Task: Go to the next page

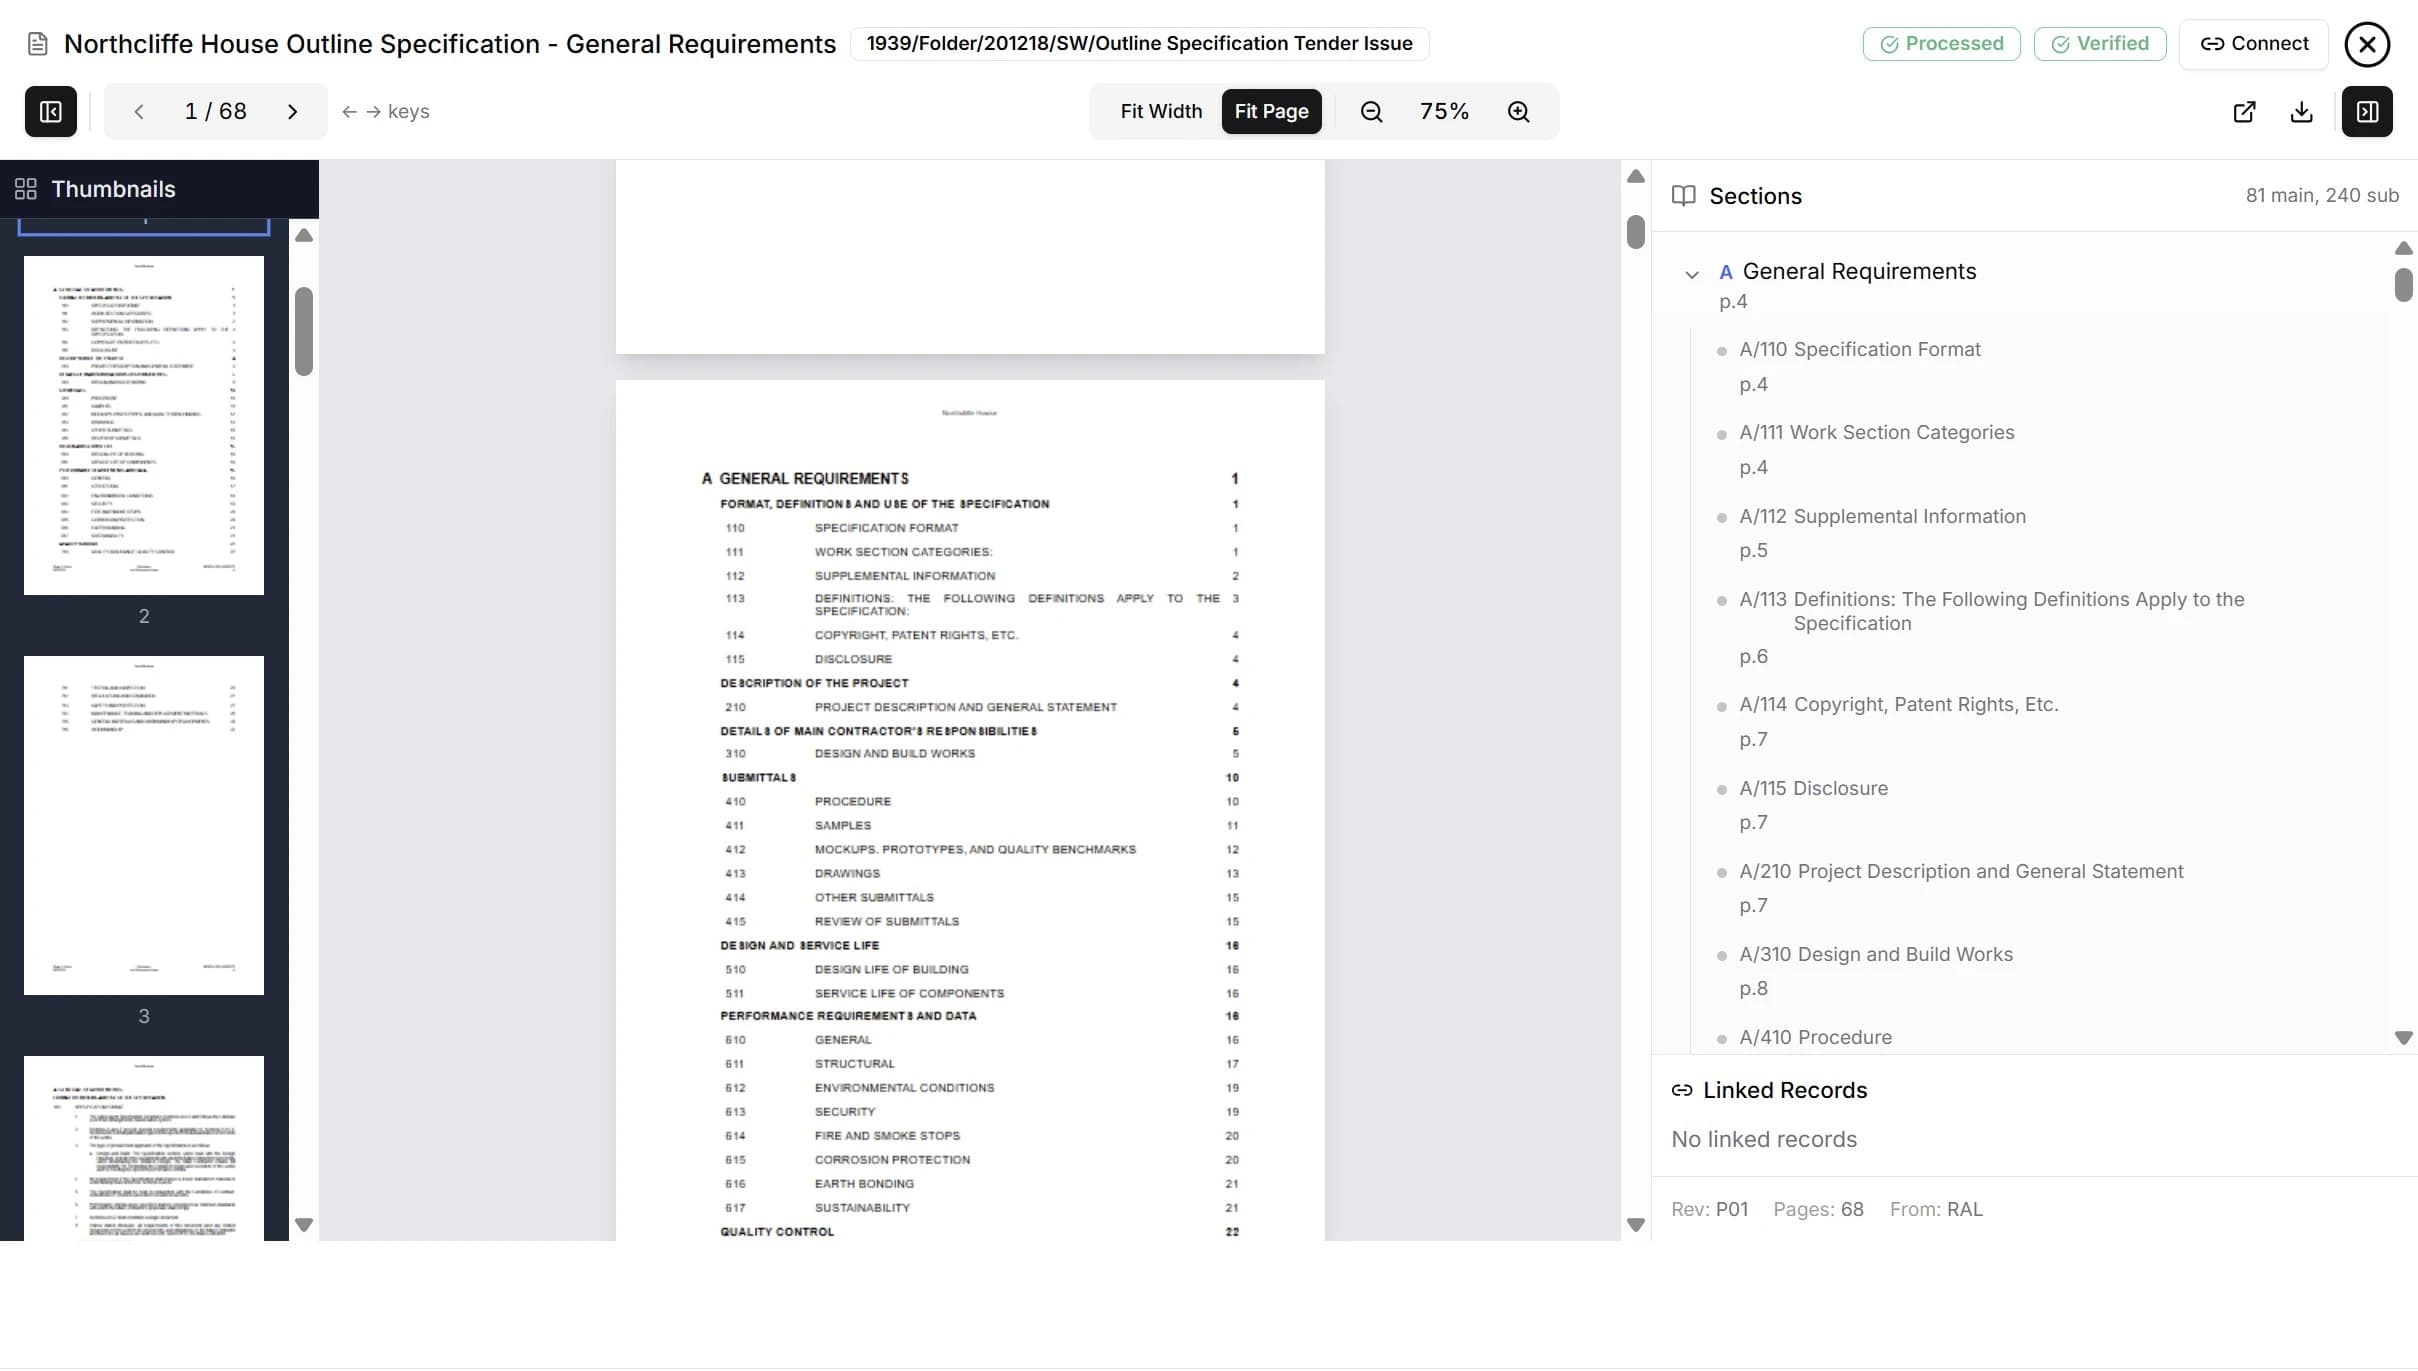Action: click(x=292, y=111)
